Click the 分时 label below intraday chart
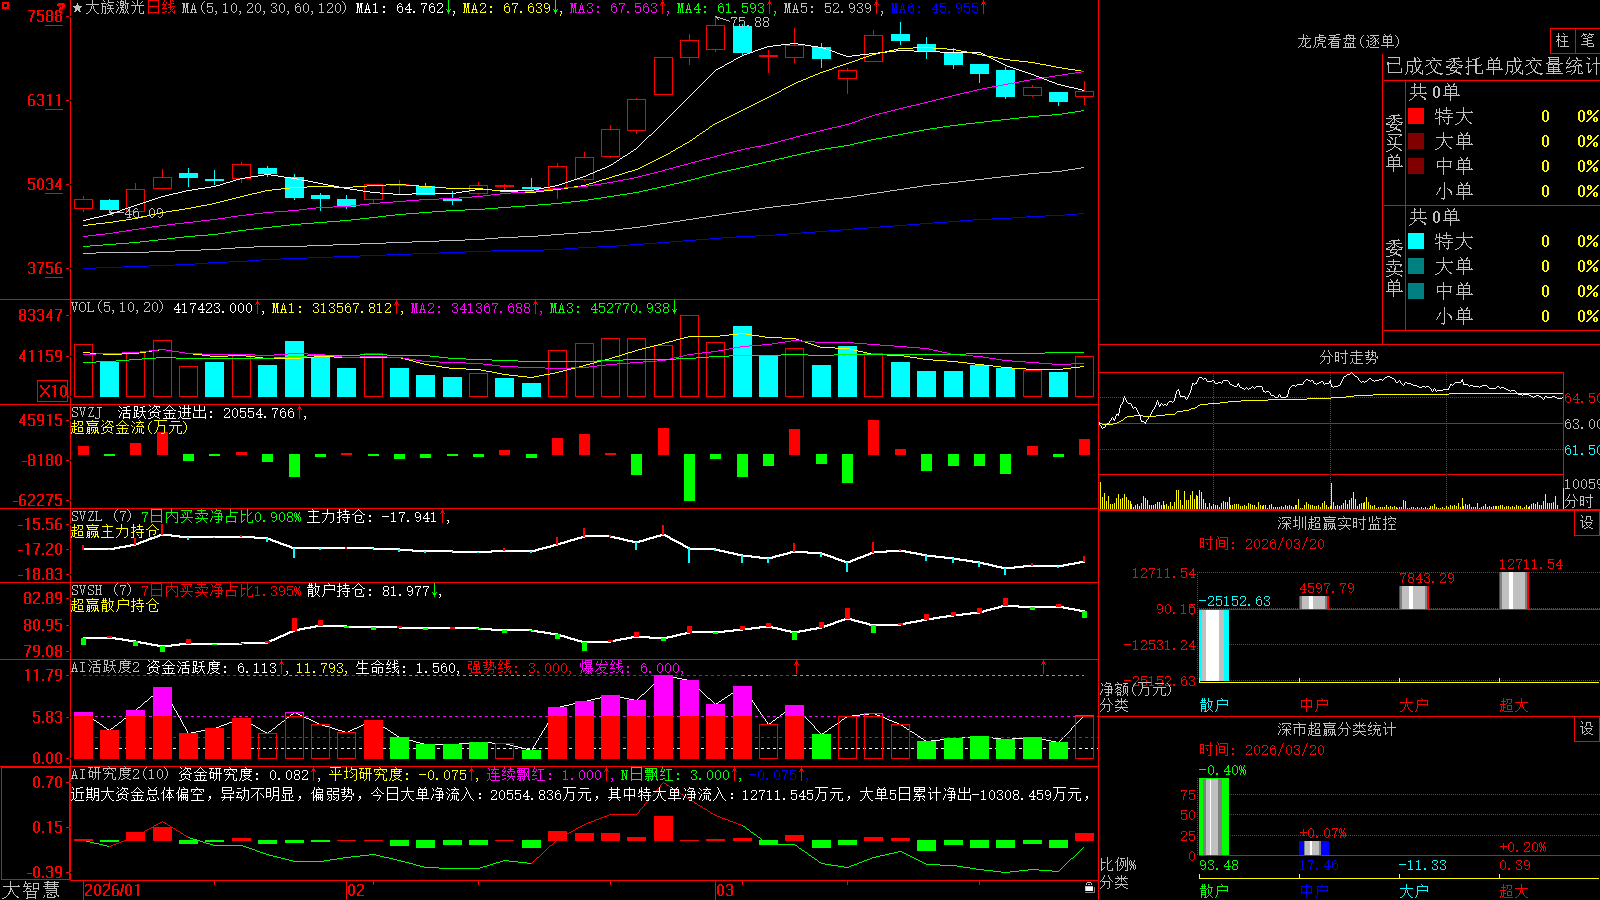The width and height of the screenshot is (1600, 900). tap(1579, 501)
